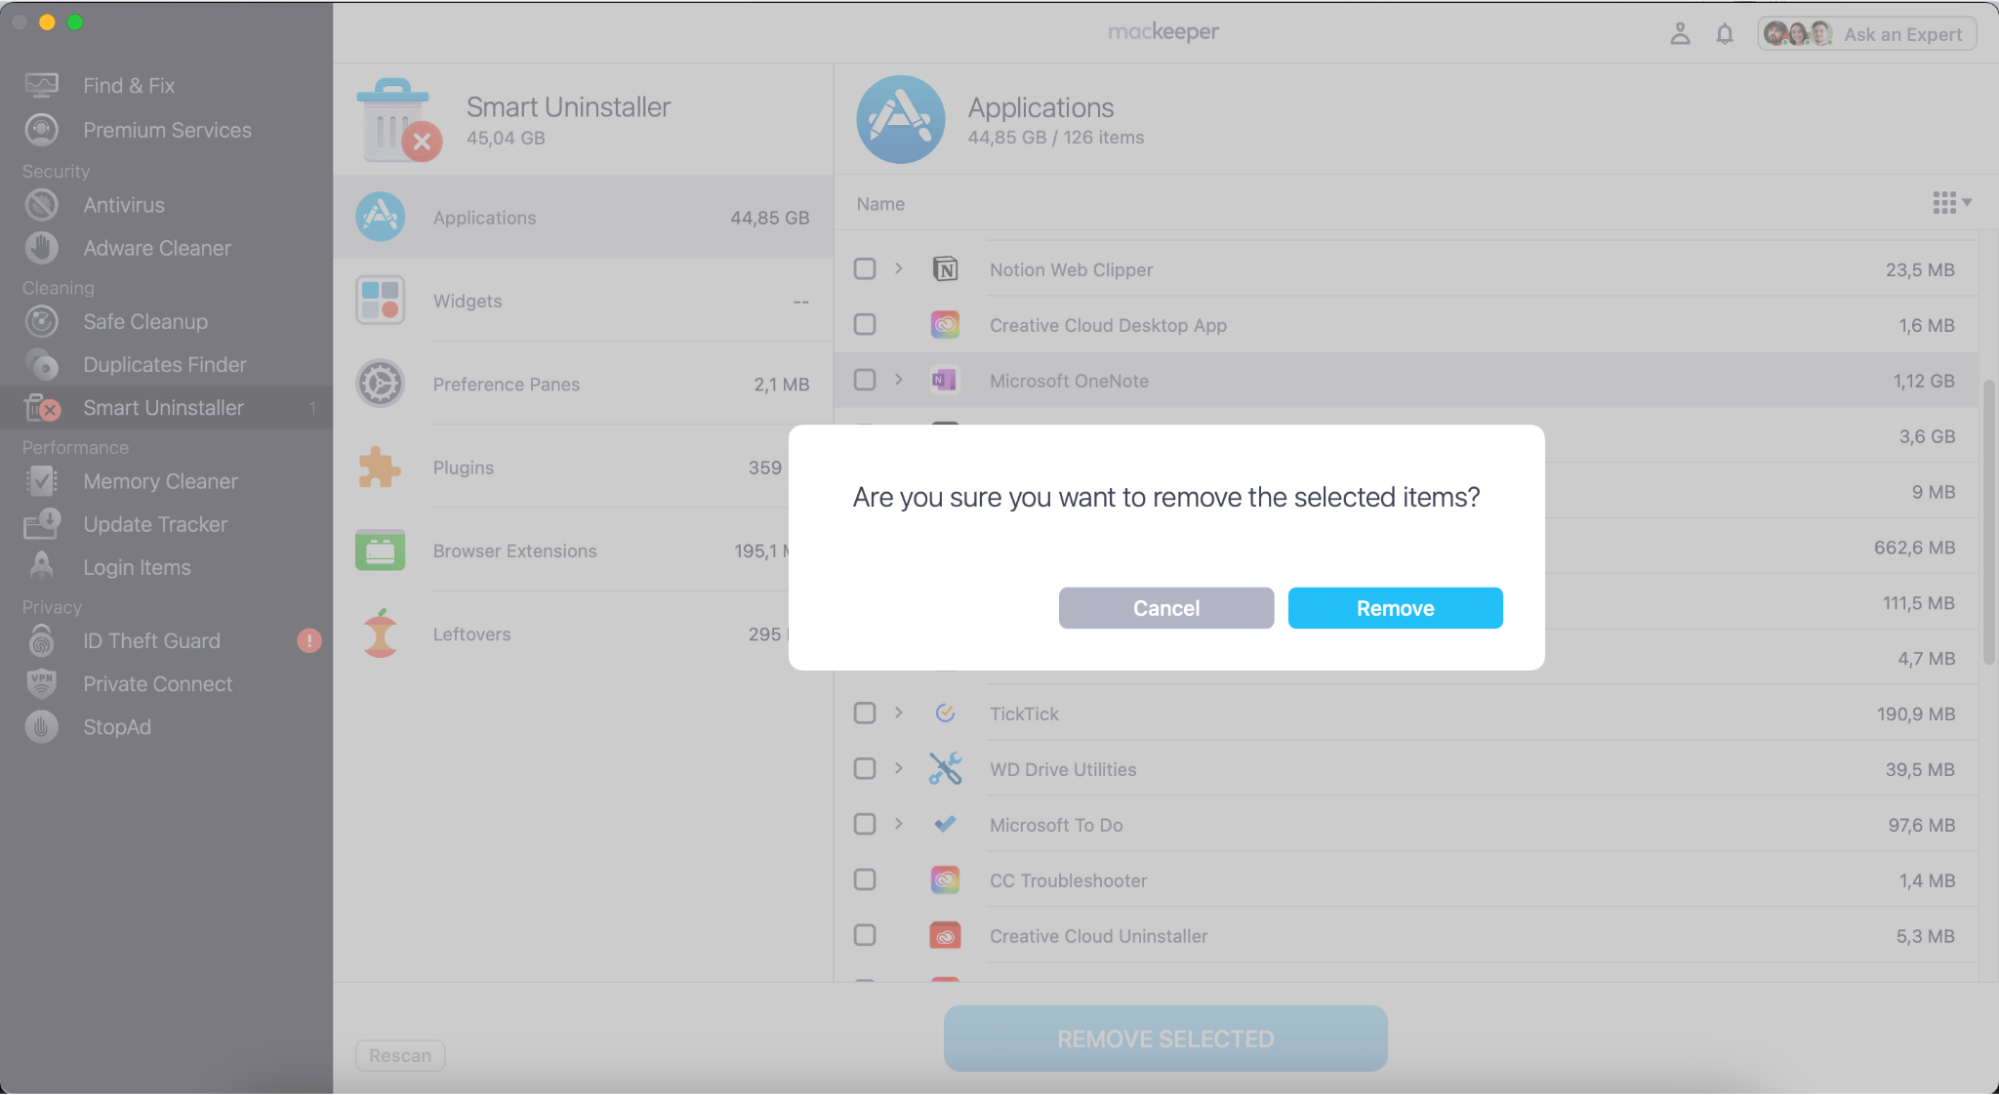Image resolution: width=1999 pixels, height=1095 pixels.
Task: Click the Microsoft OneNote app icon
Action: pos(945,380)
